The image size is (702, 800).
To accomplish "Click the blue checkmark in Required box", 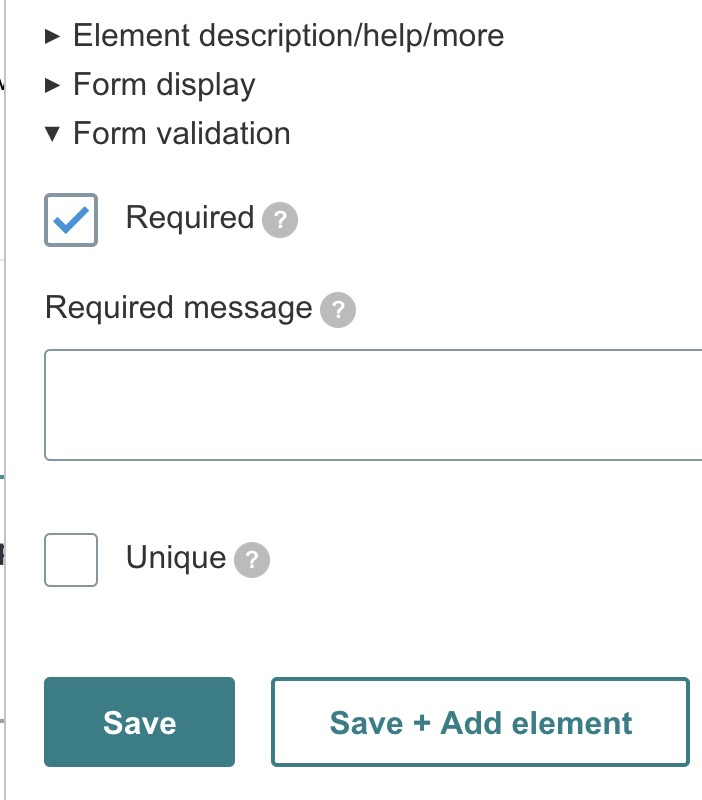I will (x=71, y=220).
